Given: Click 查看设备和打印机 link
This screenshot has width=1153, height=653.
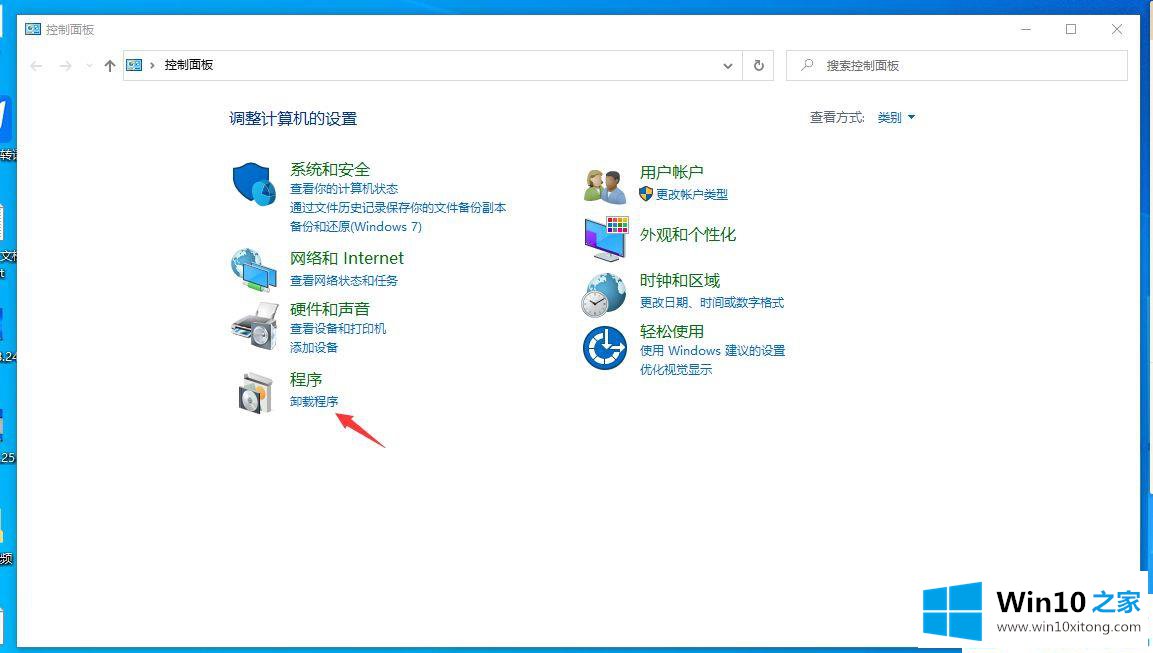Looking at the screenshot, I should [x=338, y=329].
